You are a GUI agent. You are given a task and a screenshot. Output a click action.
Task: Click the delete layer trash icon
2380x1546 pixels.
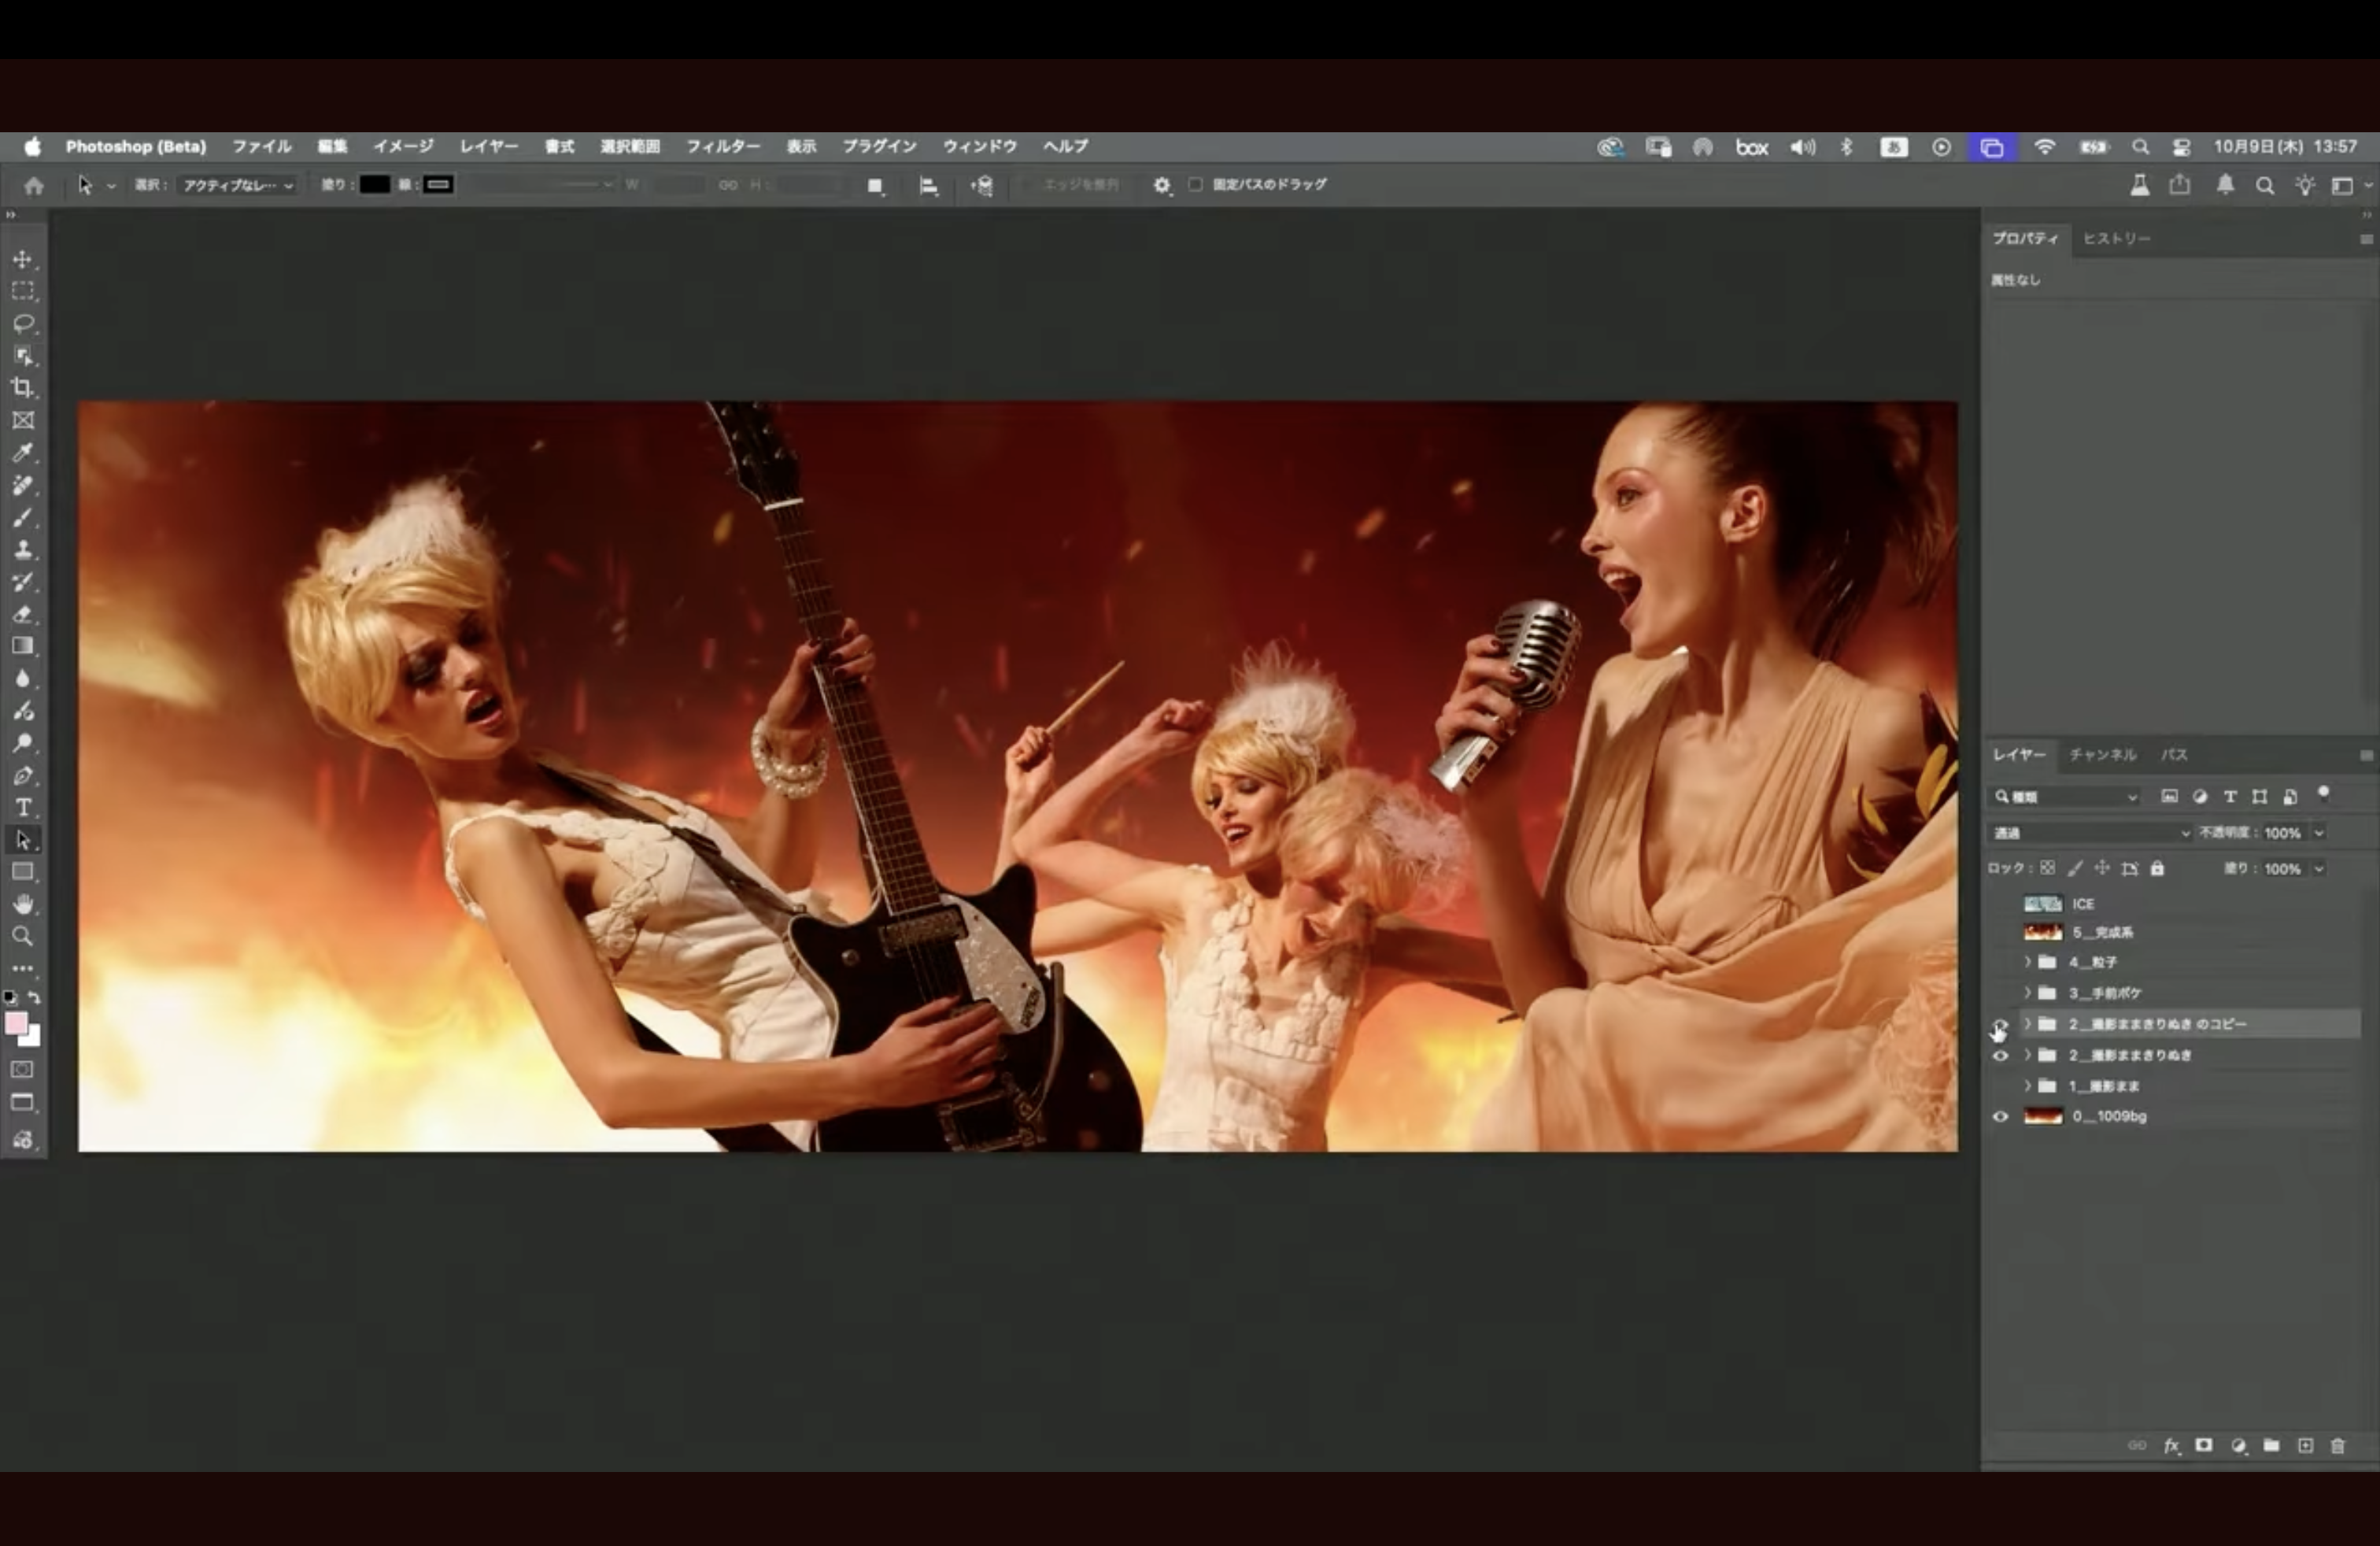point(2337,1446)
